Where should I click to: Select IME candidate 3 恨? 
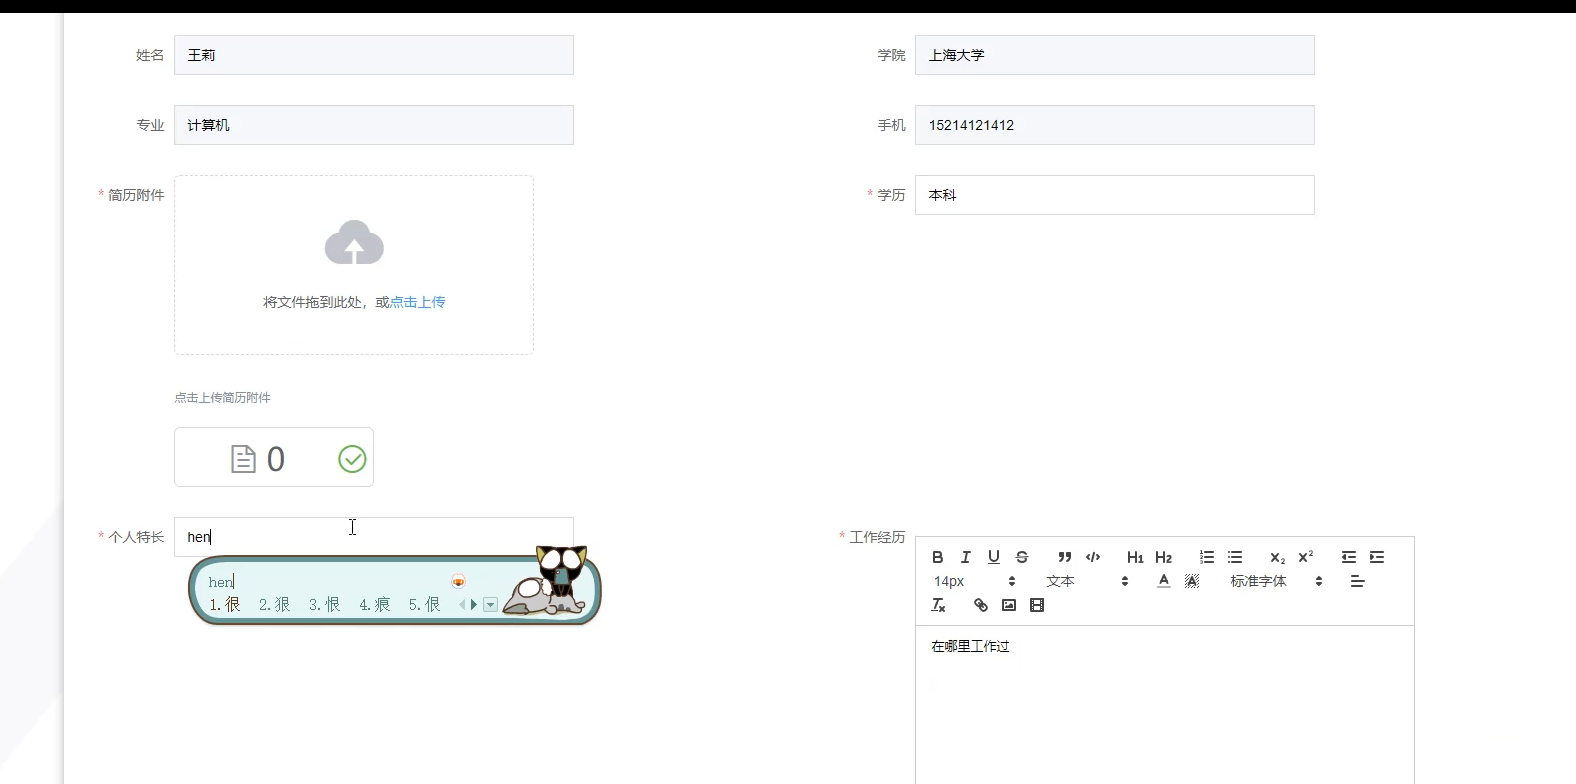(325, 604)
